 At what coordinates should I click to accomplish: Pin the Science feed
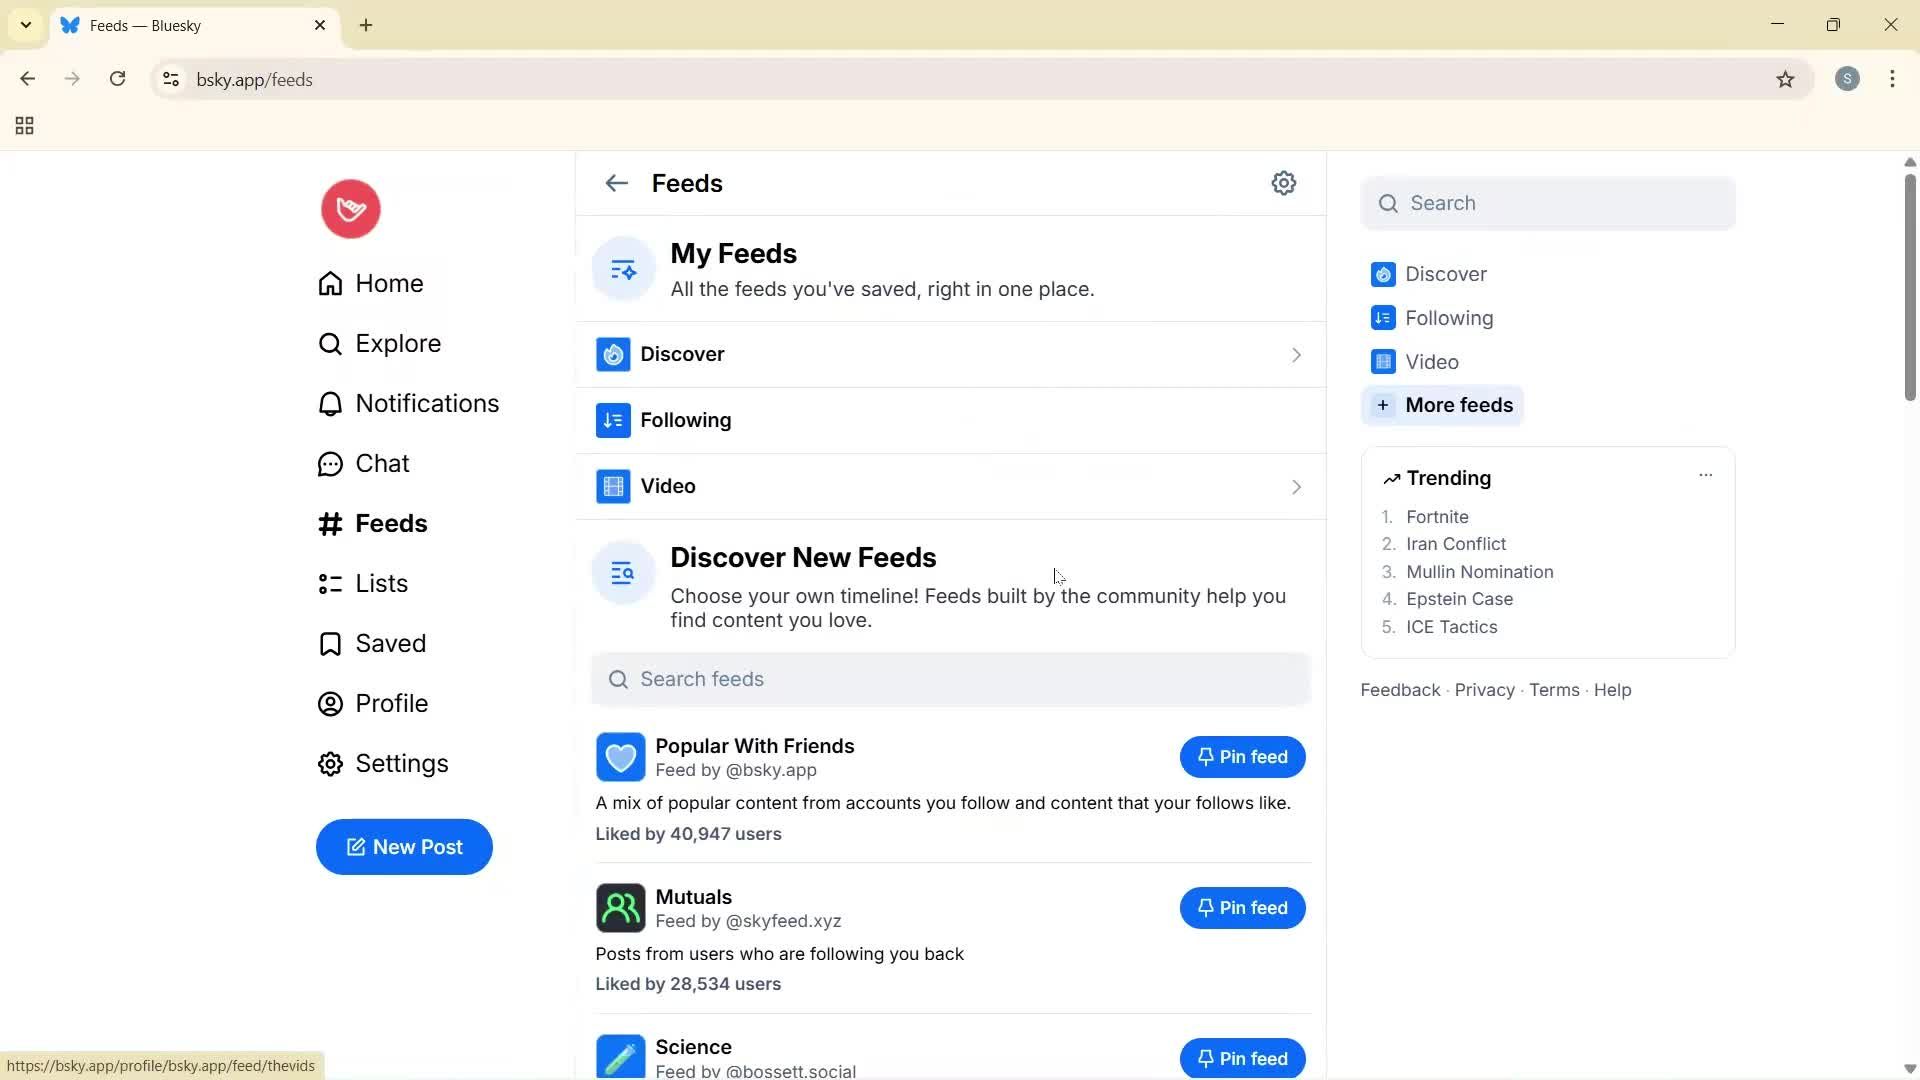[1241, 1058]
